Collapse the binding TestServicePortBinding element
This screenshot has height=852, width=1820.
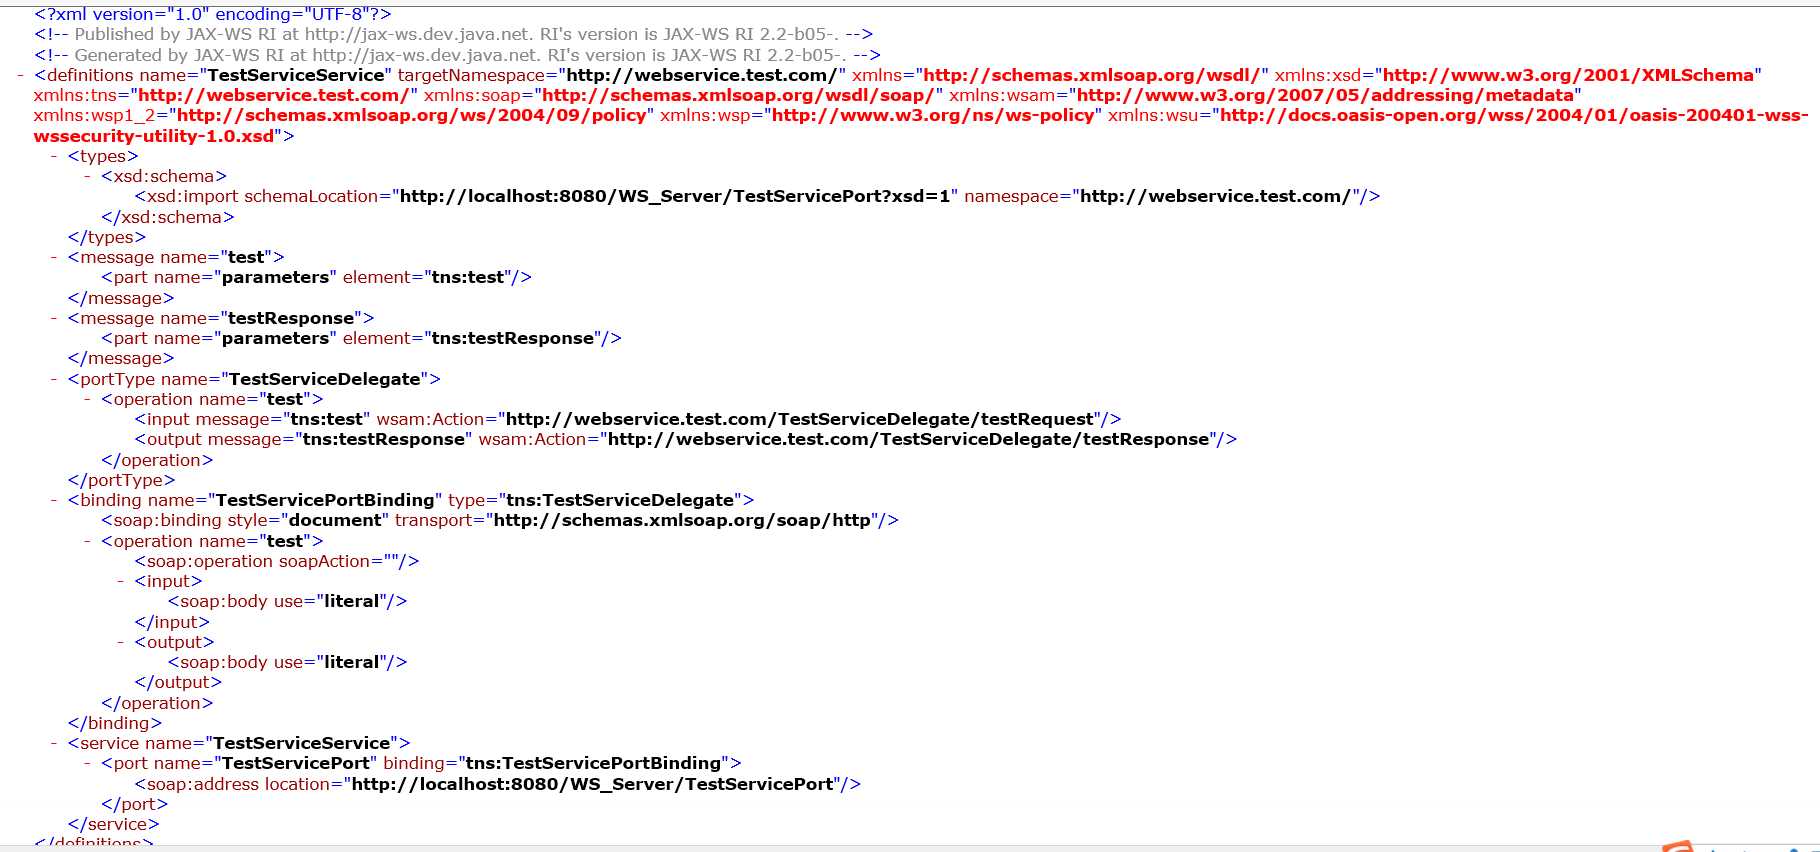[x=54, y=500]
